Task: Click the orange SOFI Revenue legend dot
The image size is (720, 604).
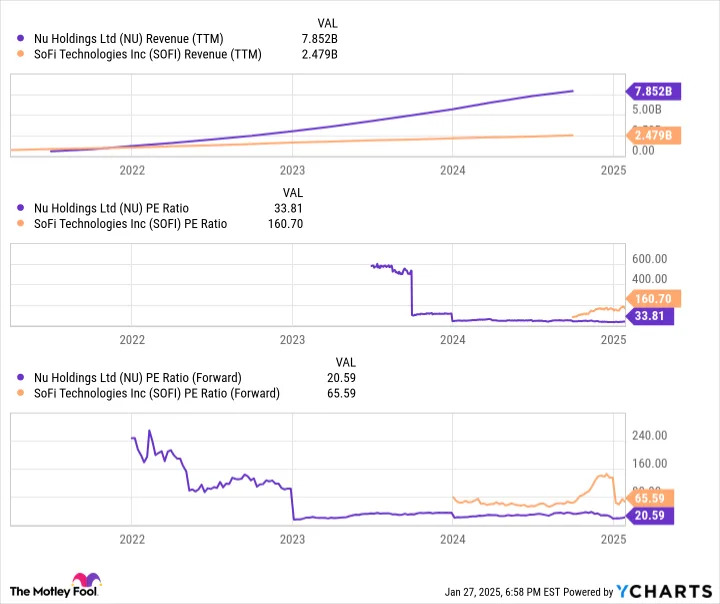Action: [20, 54]
